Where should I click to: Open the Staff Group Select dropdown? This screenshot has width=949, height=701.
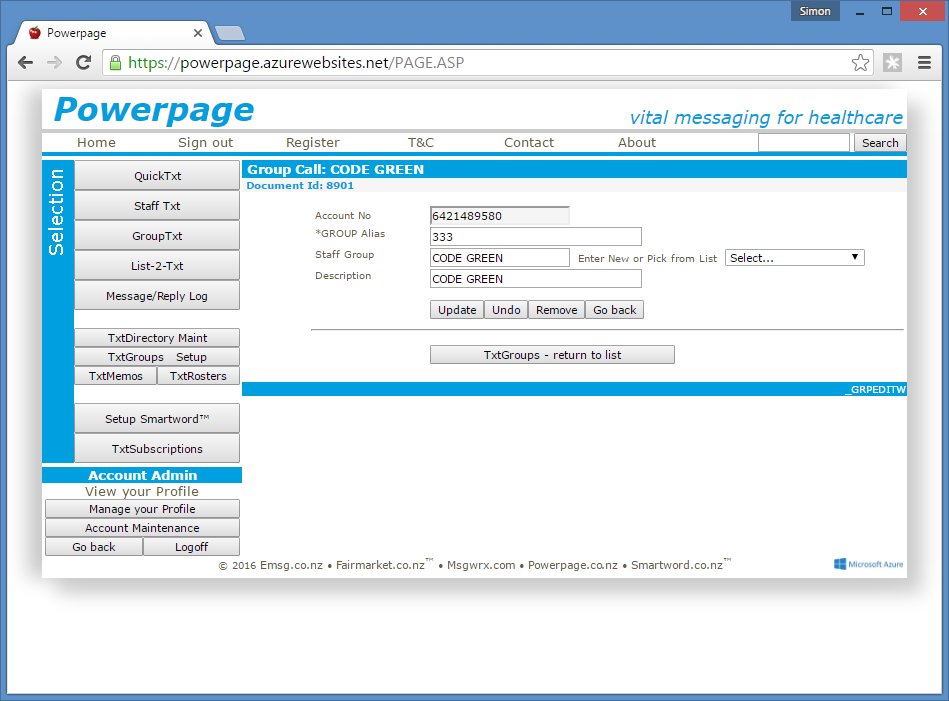point(794,258)
